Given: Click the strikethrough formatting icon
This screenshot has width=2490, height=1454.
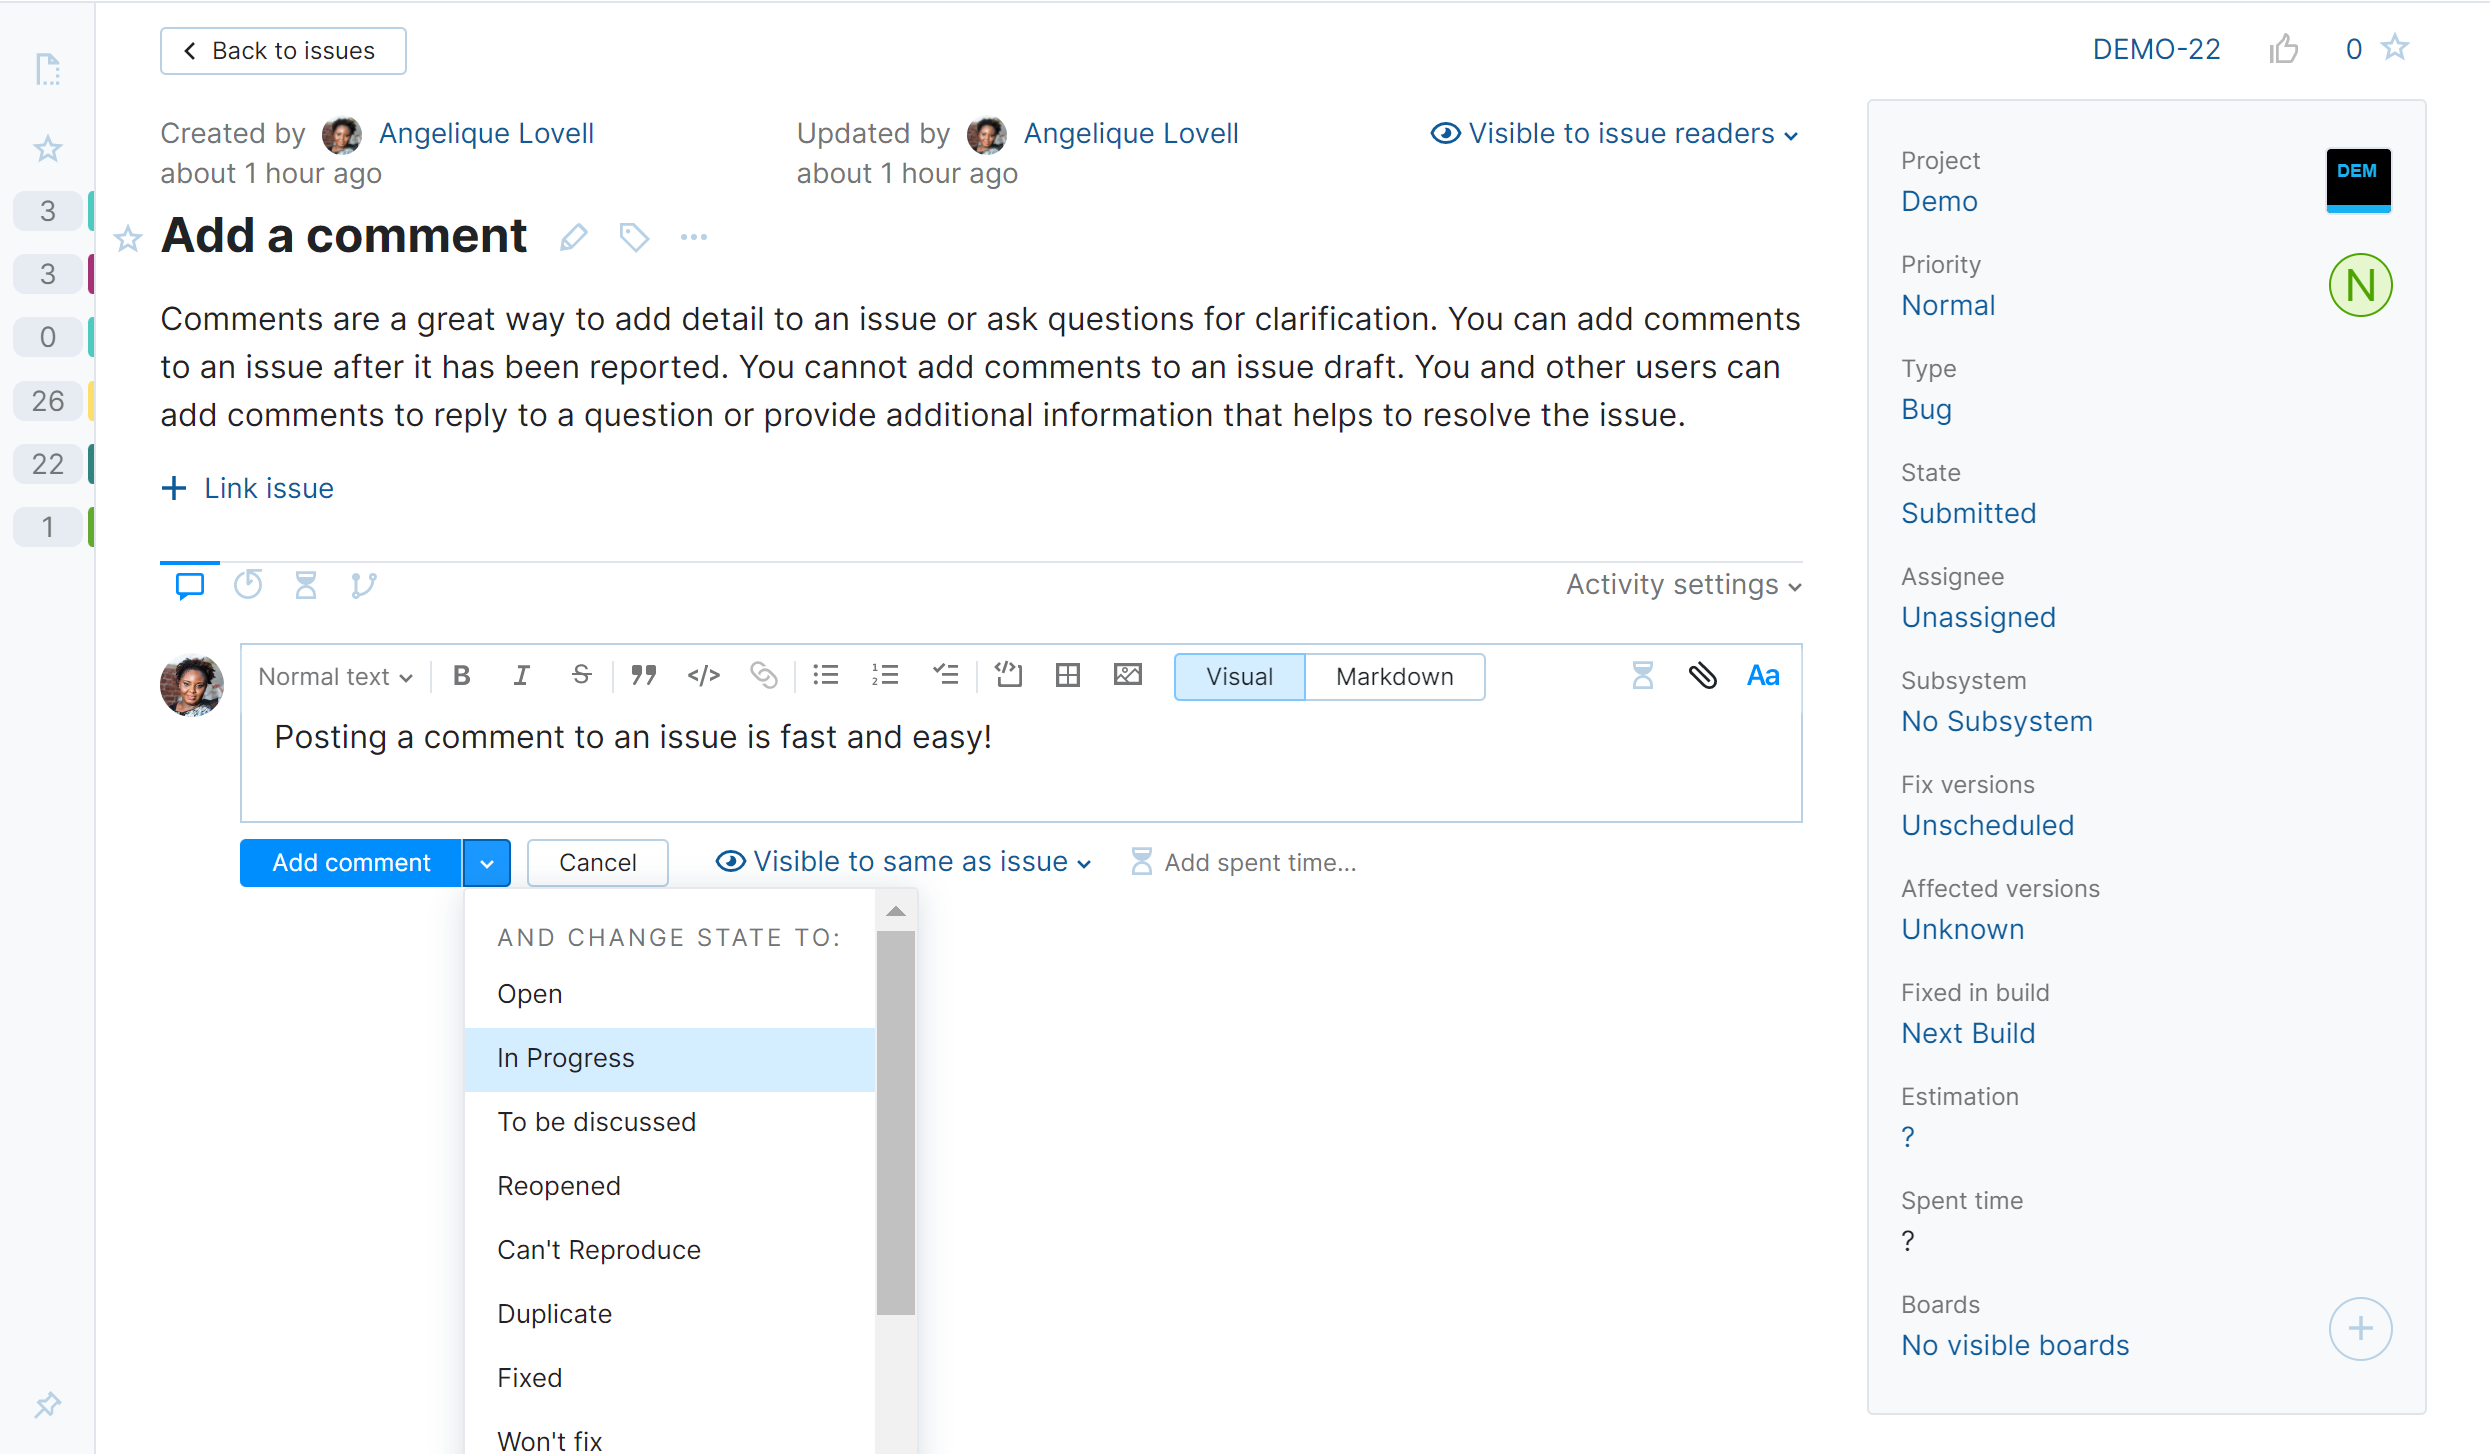Looking at the screenshot, I should [581, 676].
